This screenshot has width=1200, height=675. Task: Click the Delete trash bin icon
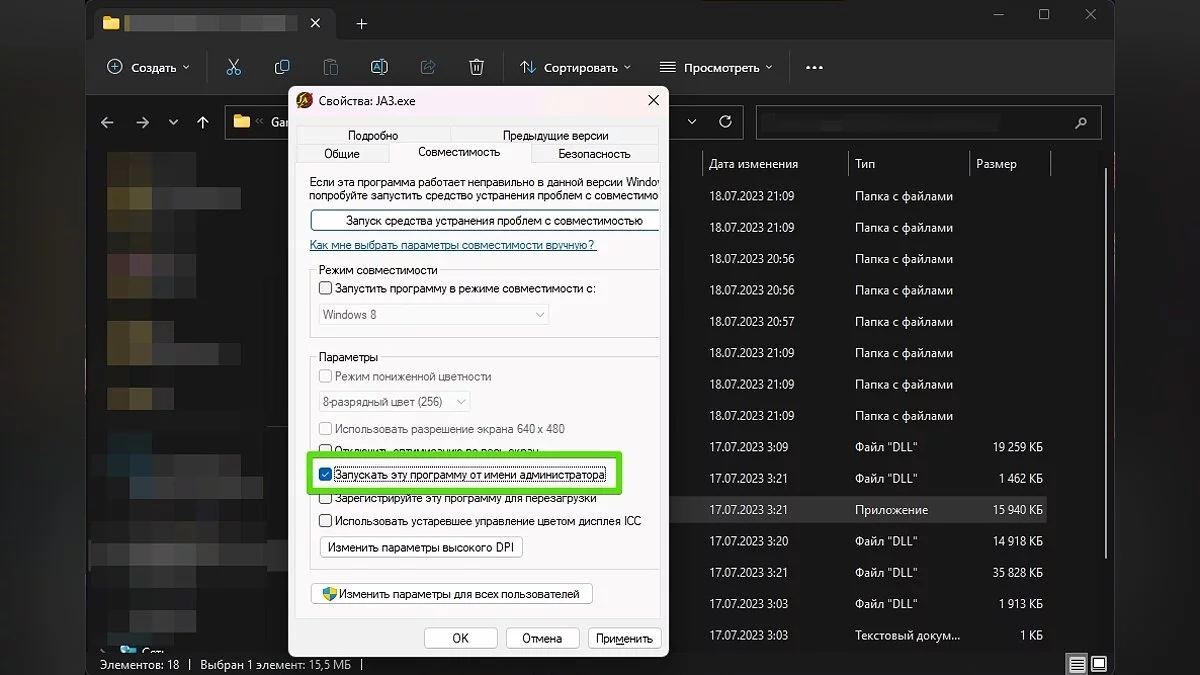pos(476,67)
